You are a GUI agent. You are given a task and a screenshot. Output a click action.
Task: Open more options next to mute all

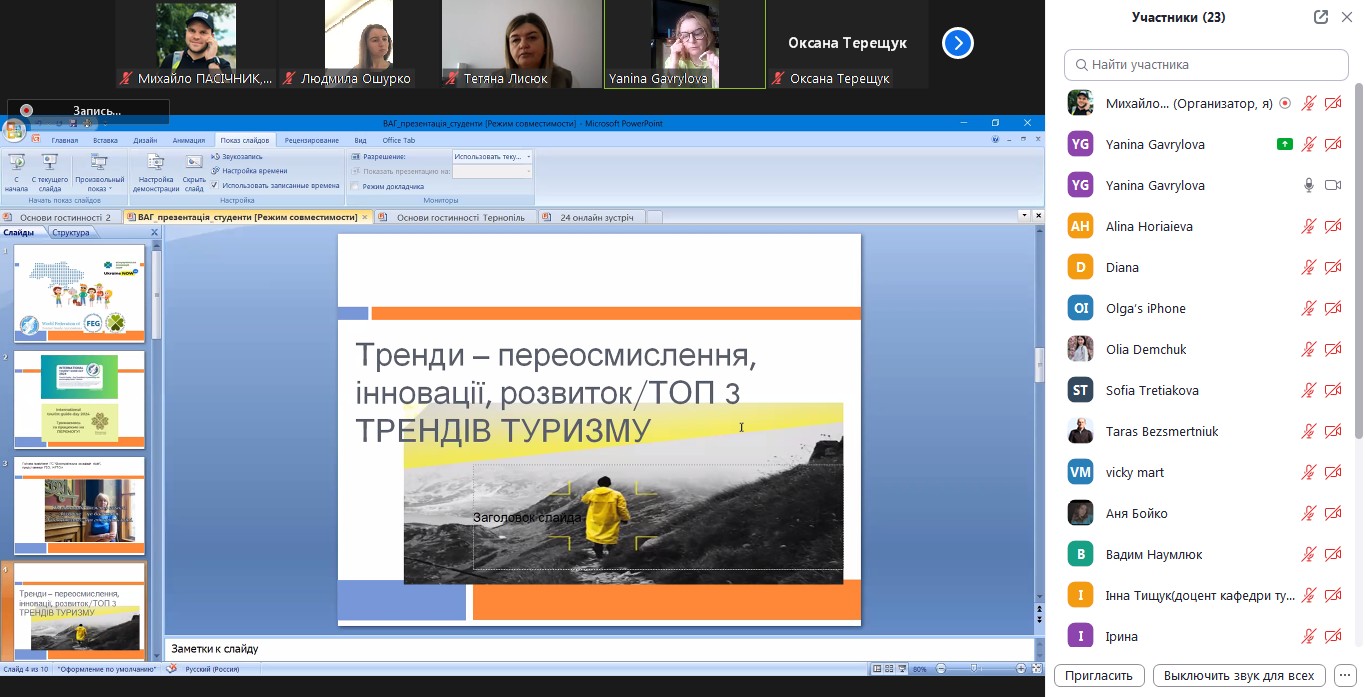[1345, 675]
